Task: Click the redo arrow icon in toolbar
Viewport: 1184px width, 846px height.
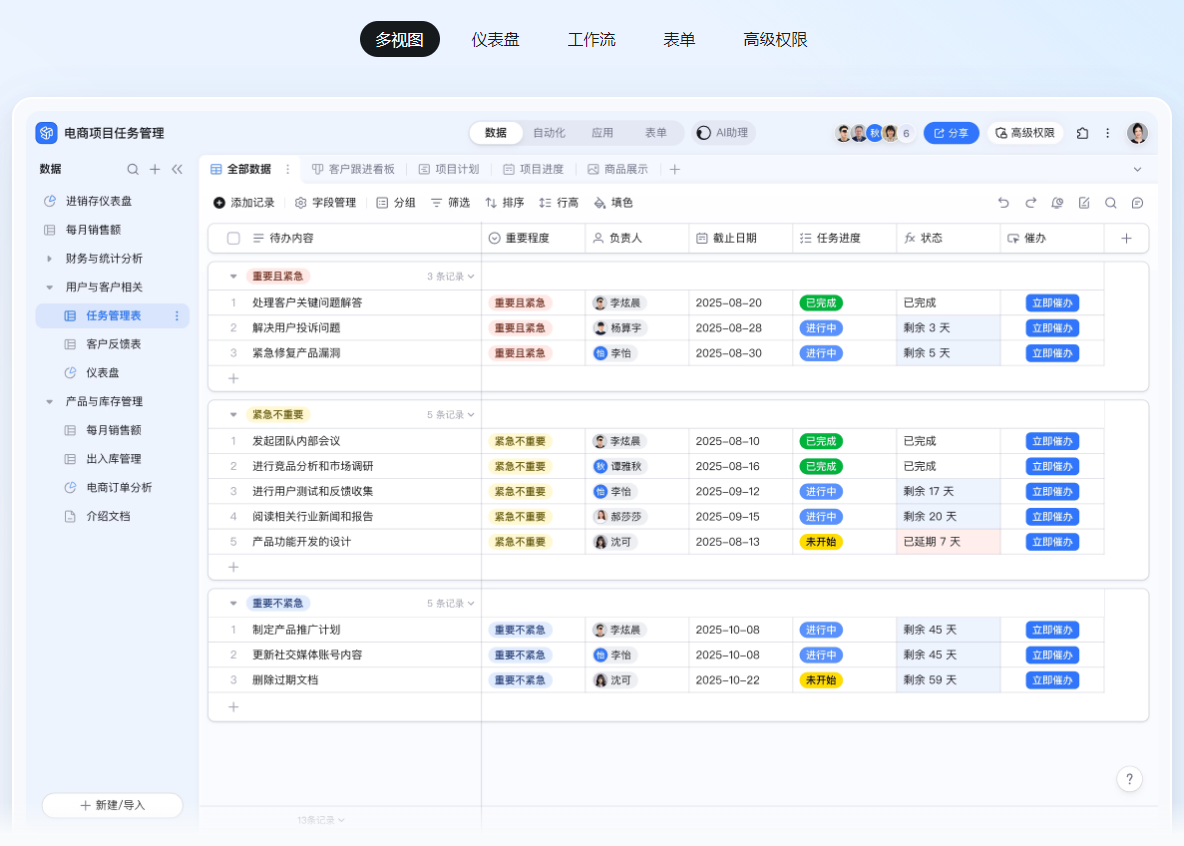Action: (1031, 203)
